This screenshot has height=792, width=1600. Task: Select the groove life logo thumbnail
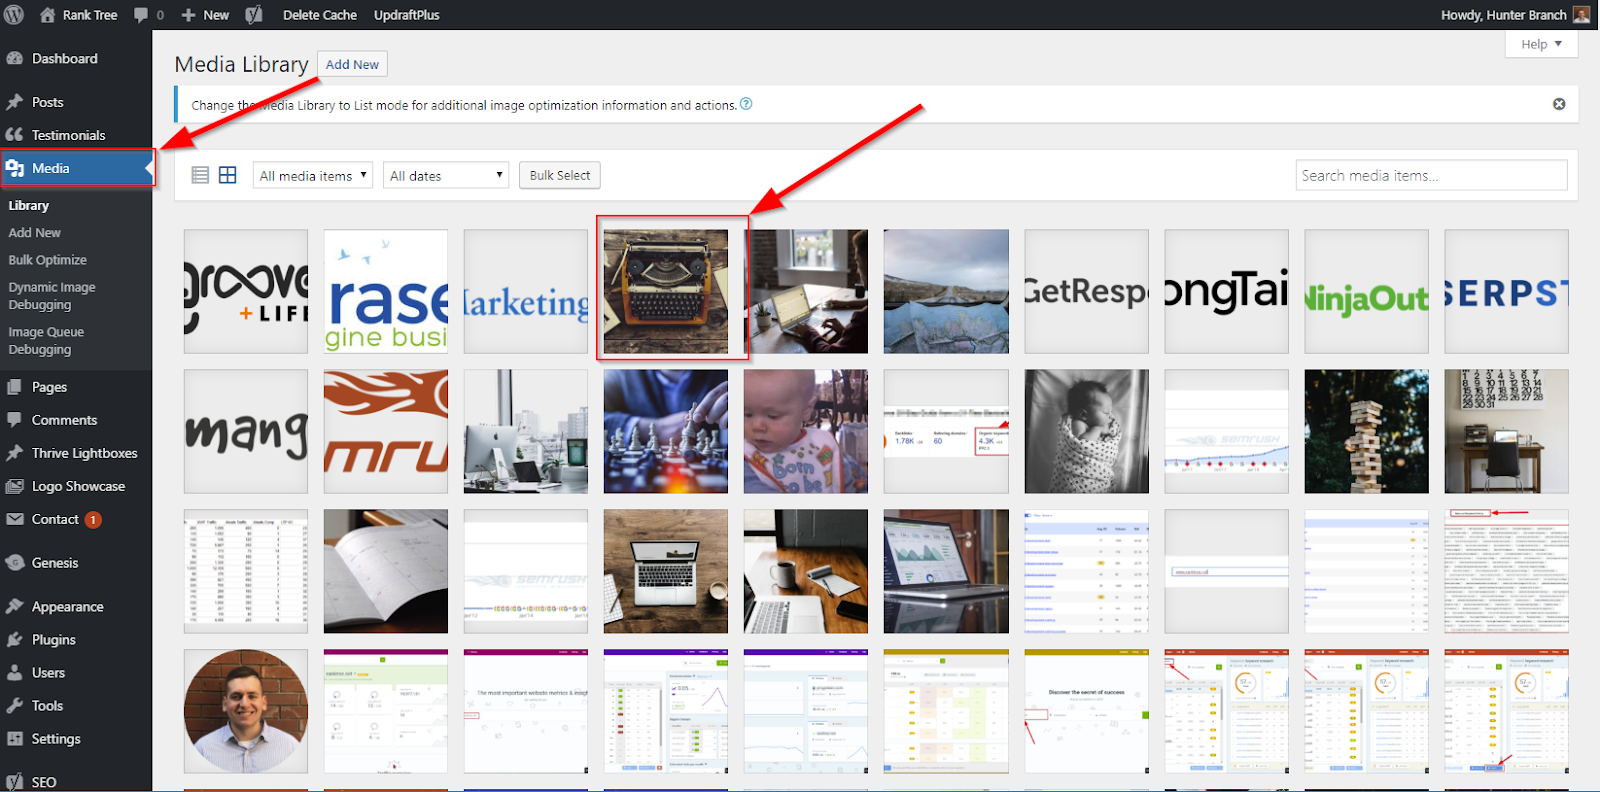coord(246,291)
